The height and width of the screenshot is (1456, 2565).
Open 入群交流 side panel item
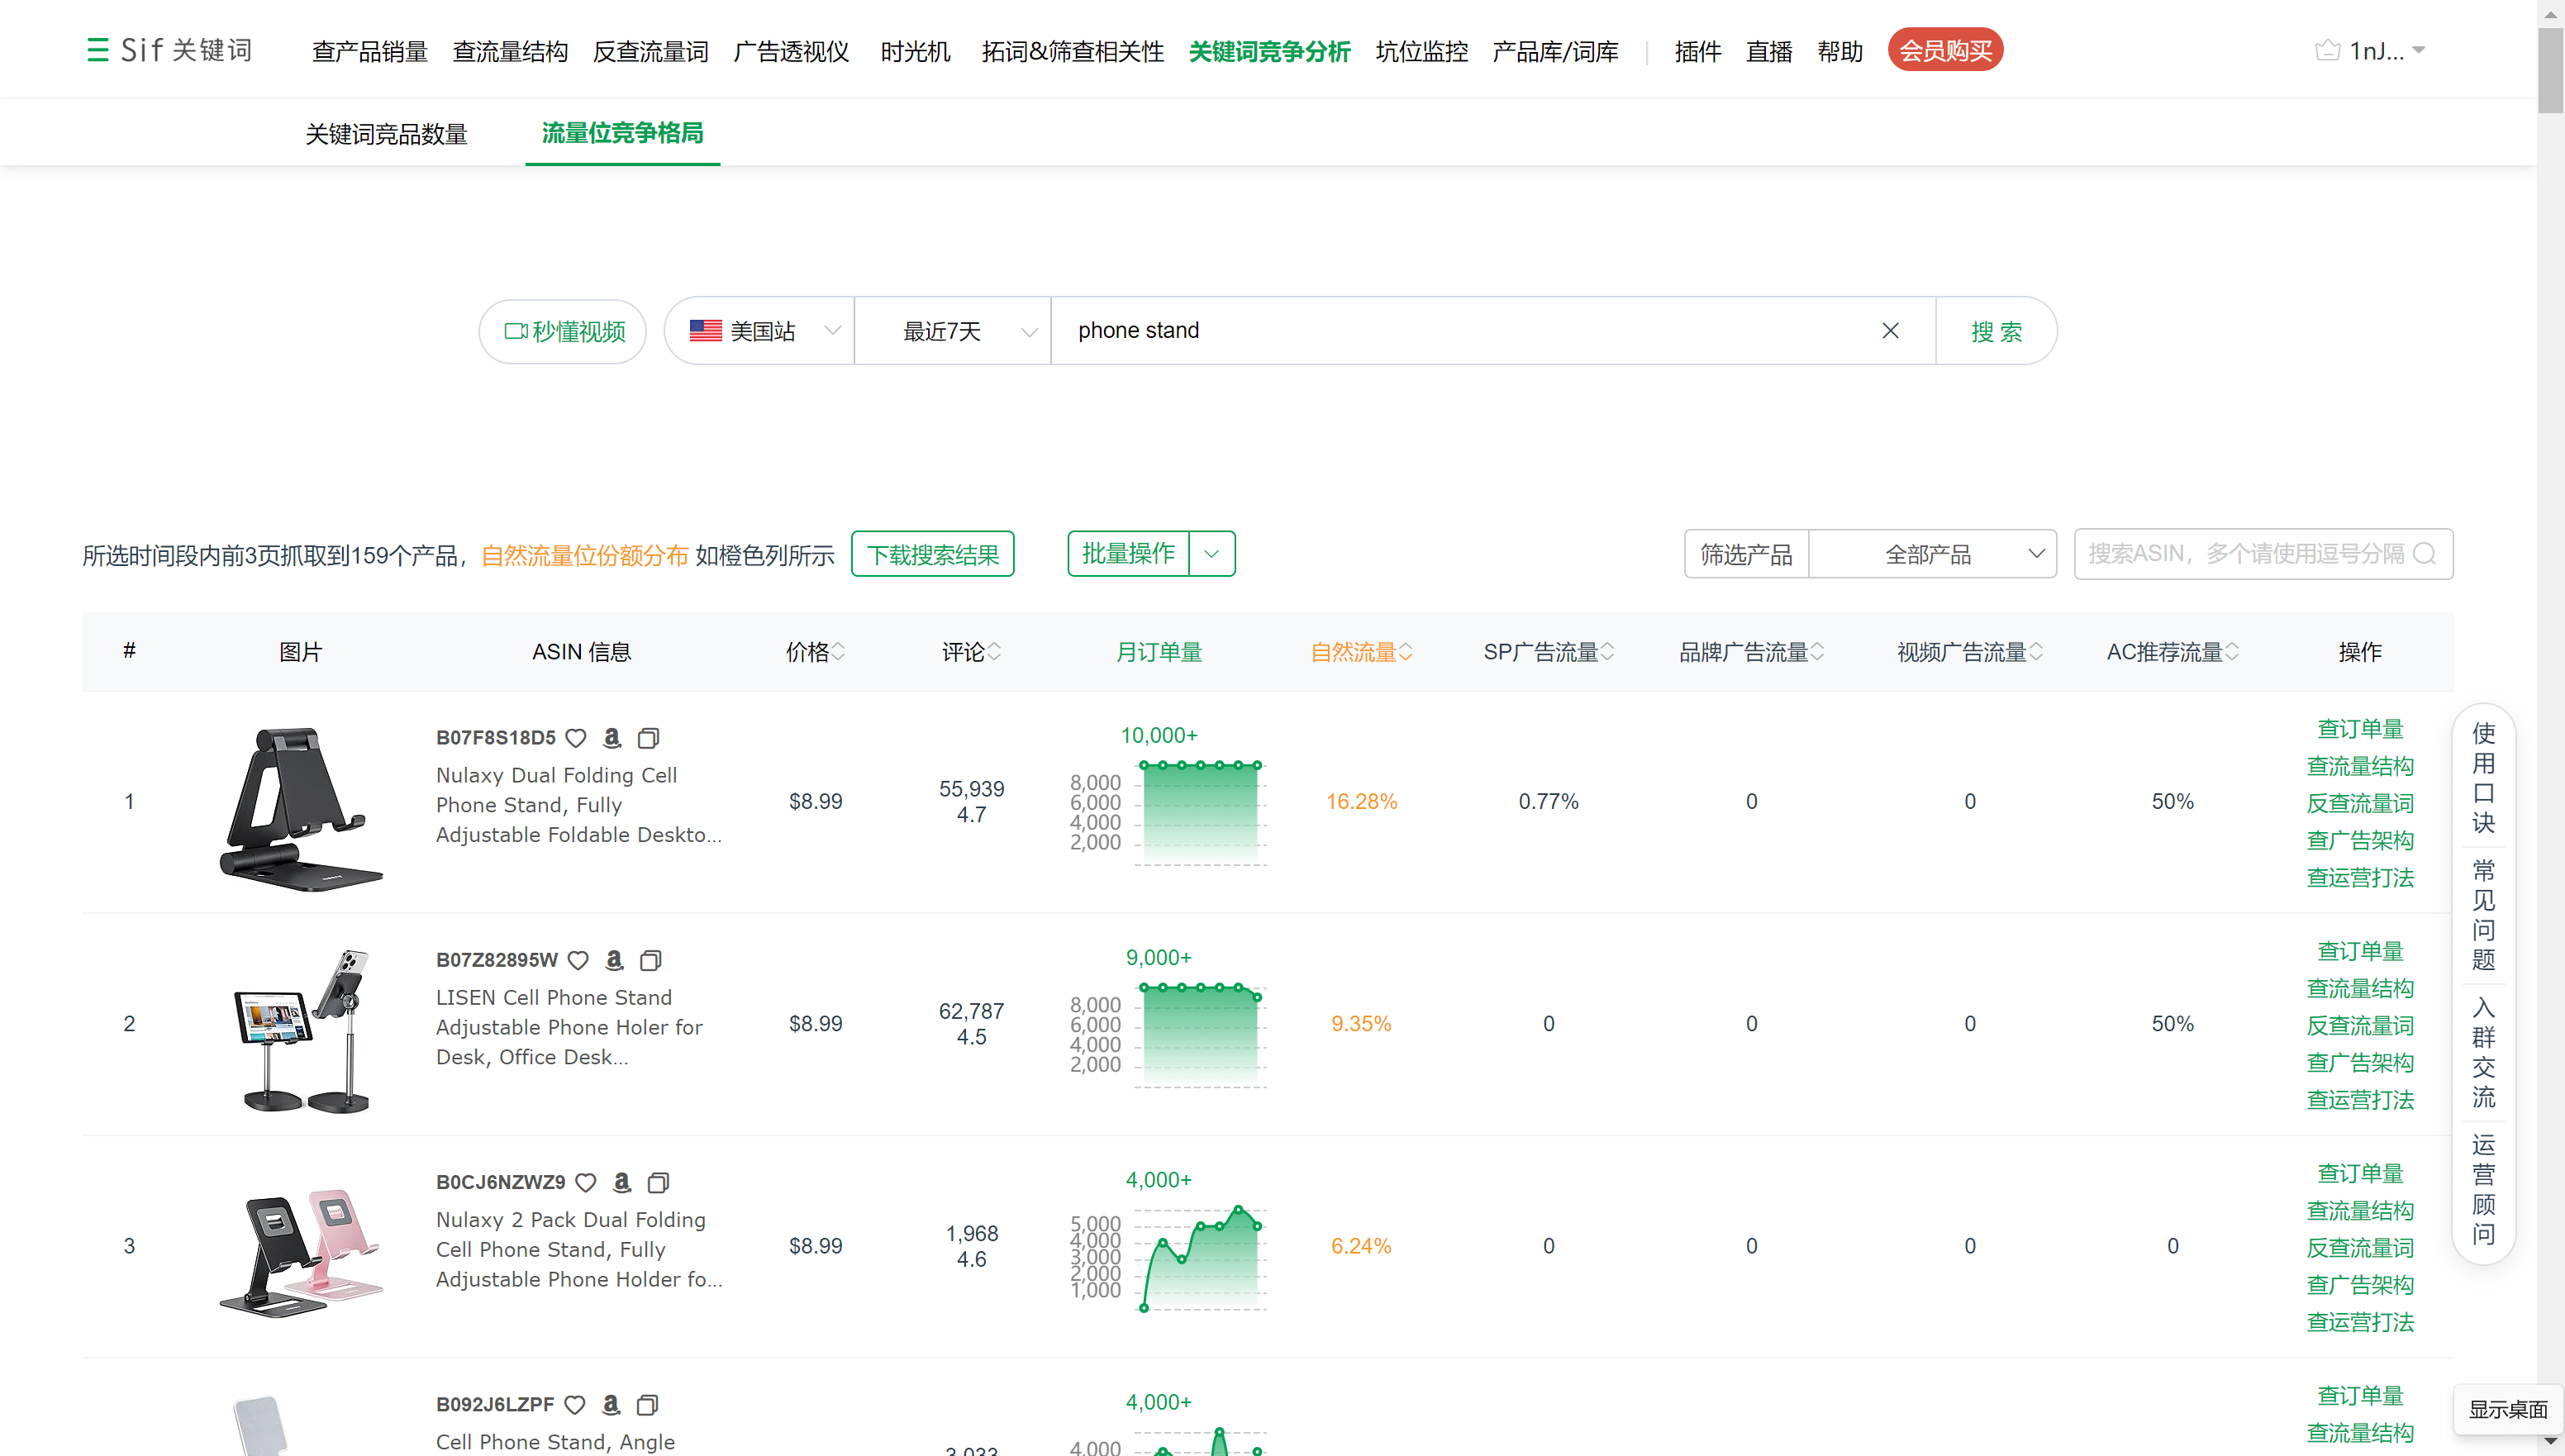click(2484, 1051)
